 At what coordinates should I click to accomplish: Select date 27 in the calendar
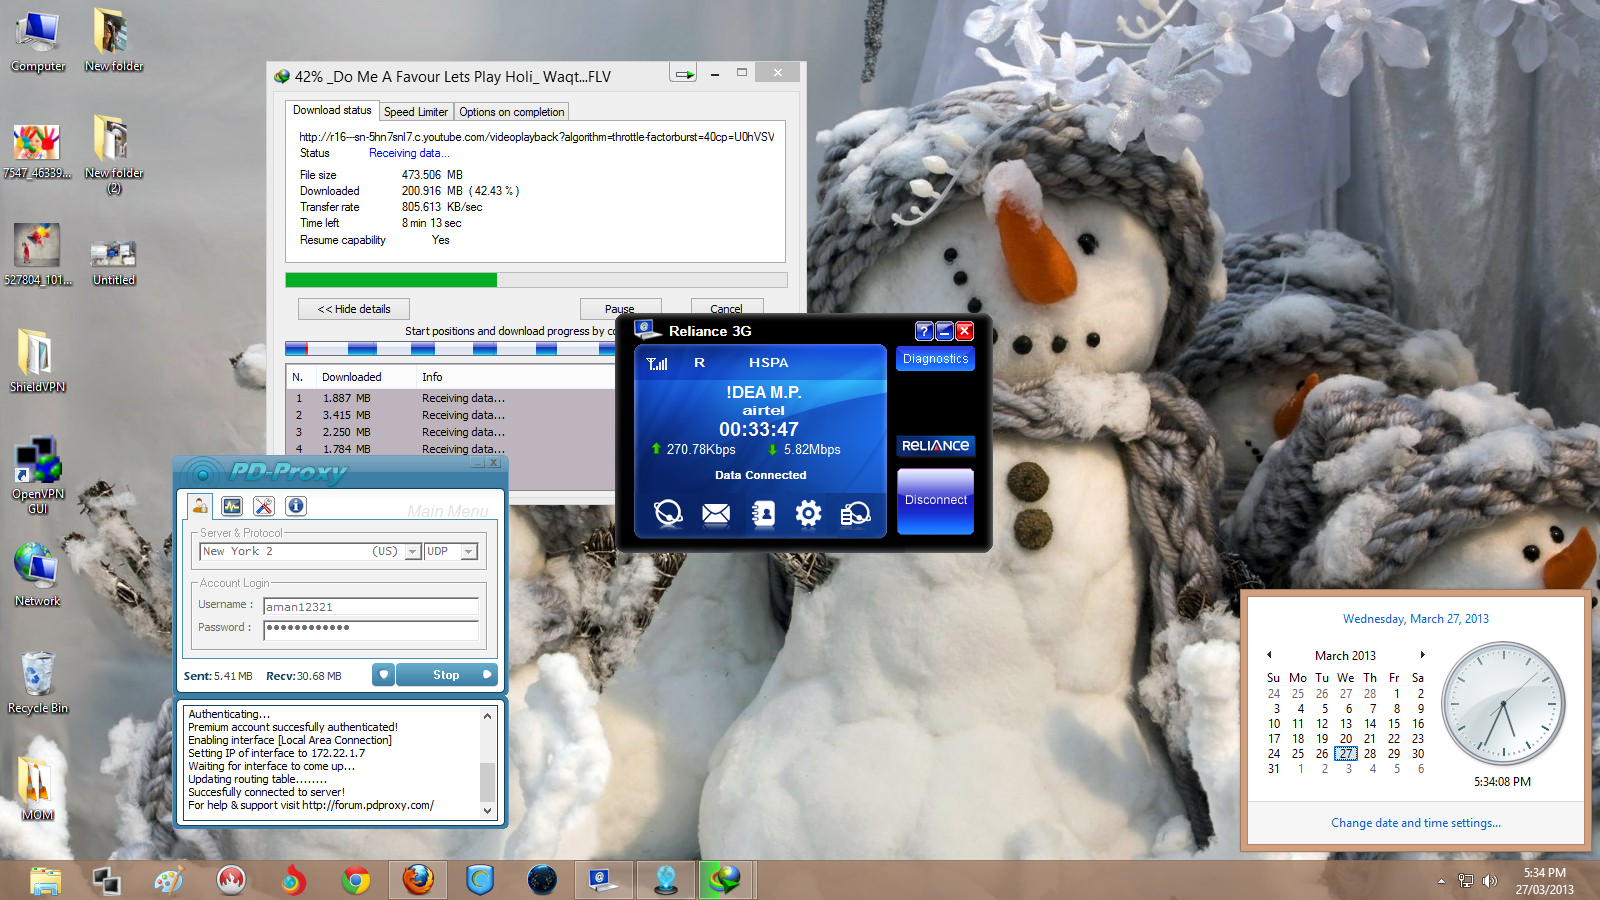tap(1346, 754)
